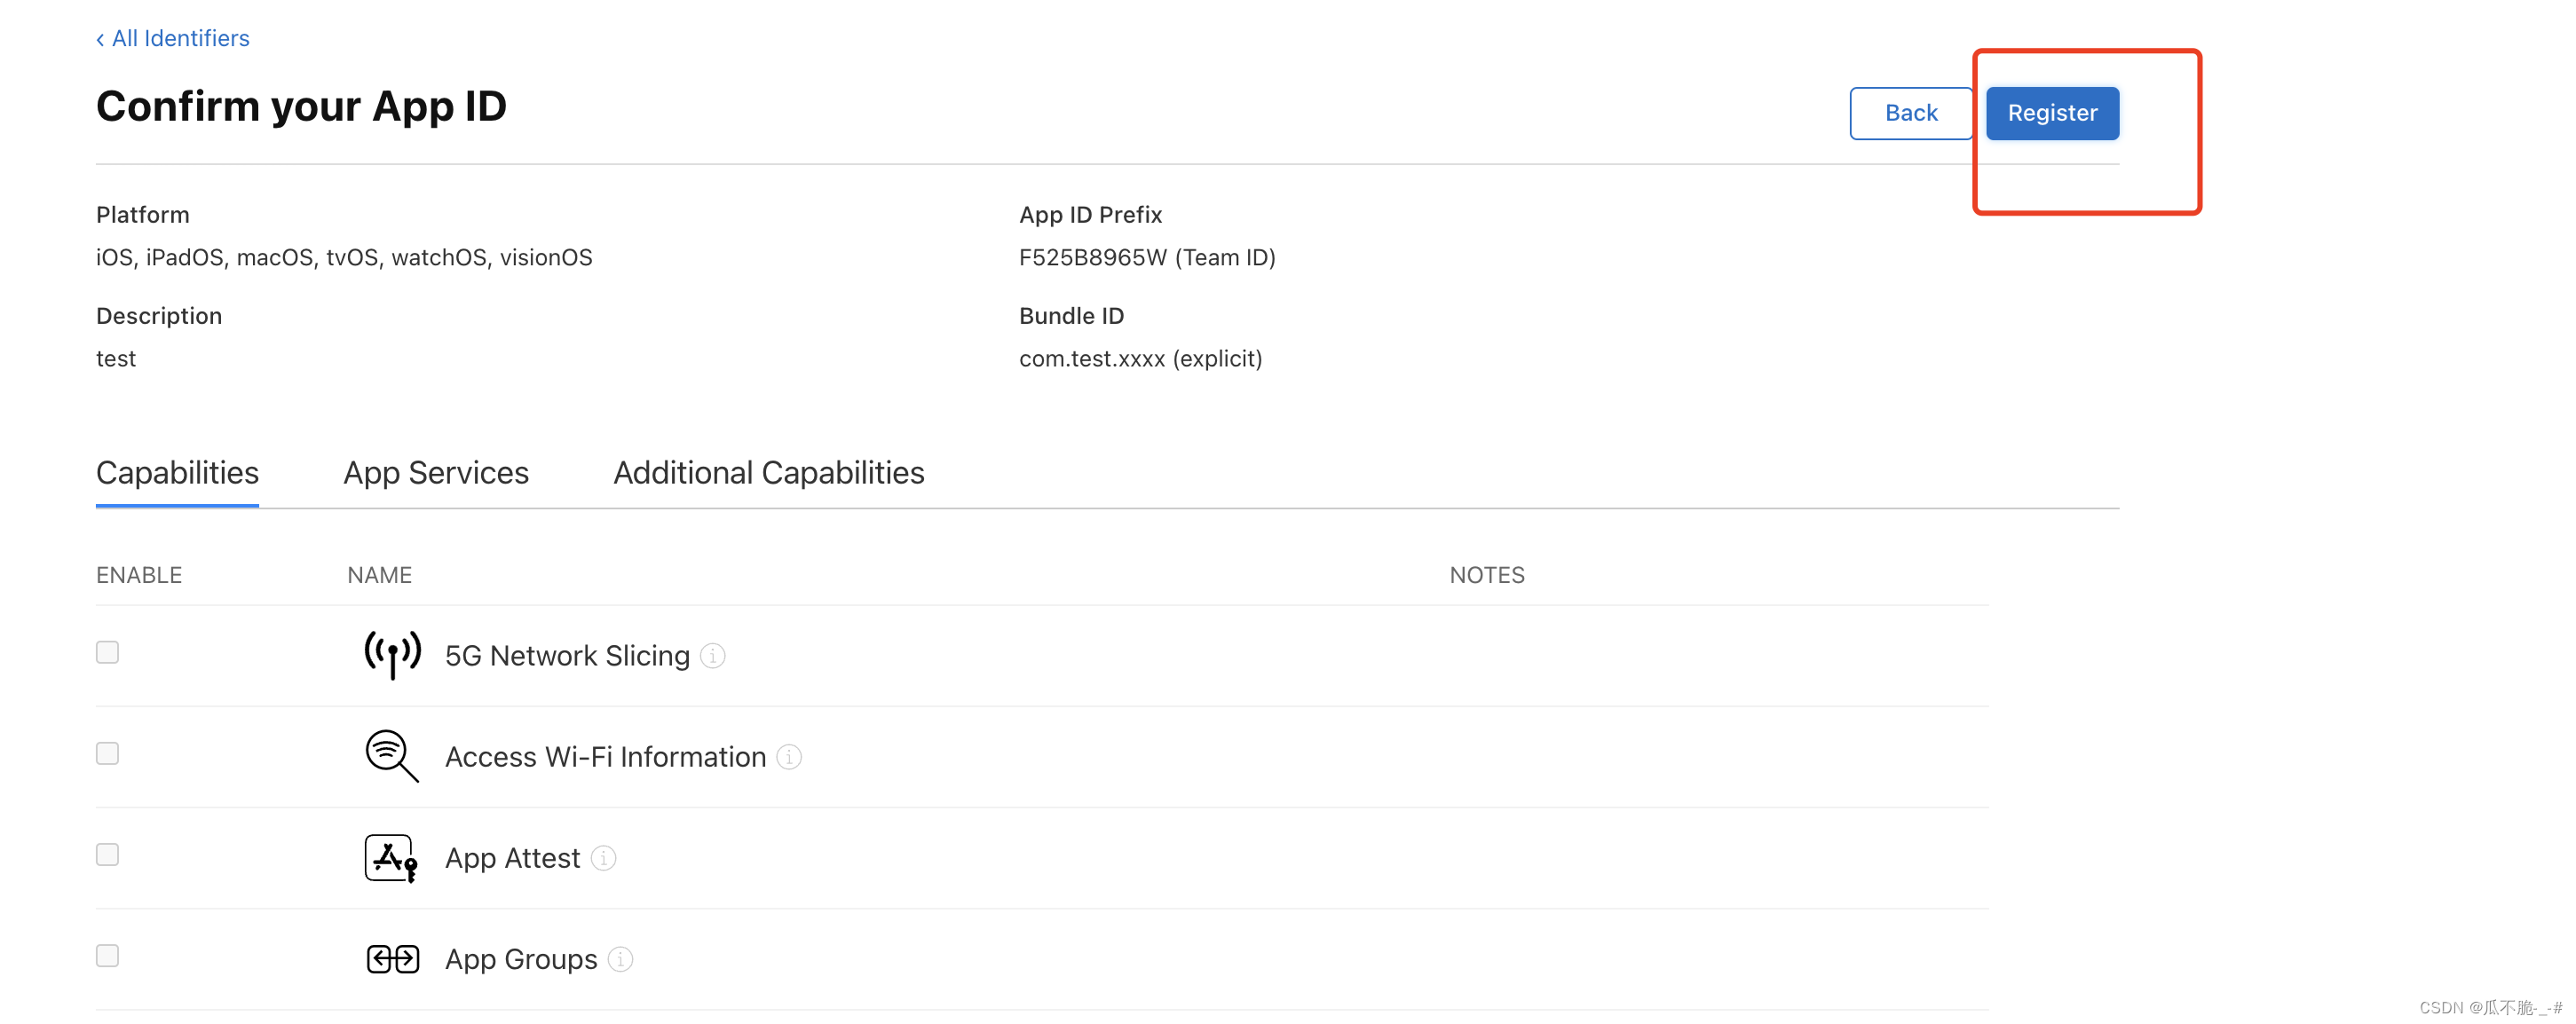Click the Back button
Viewport: 2576px width, 1024px height.
[1911, 113]
